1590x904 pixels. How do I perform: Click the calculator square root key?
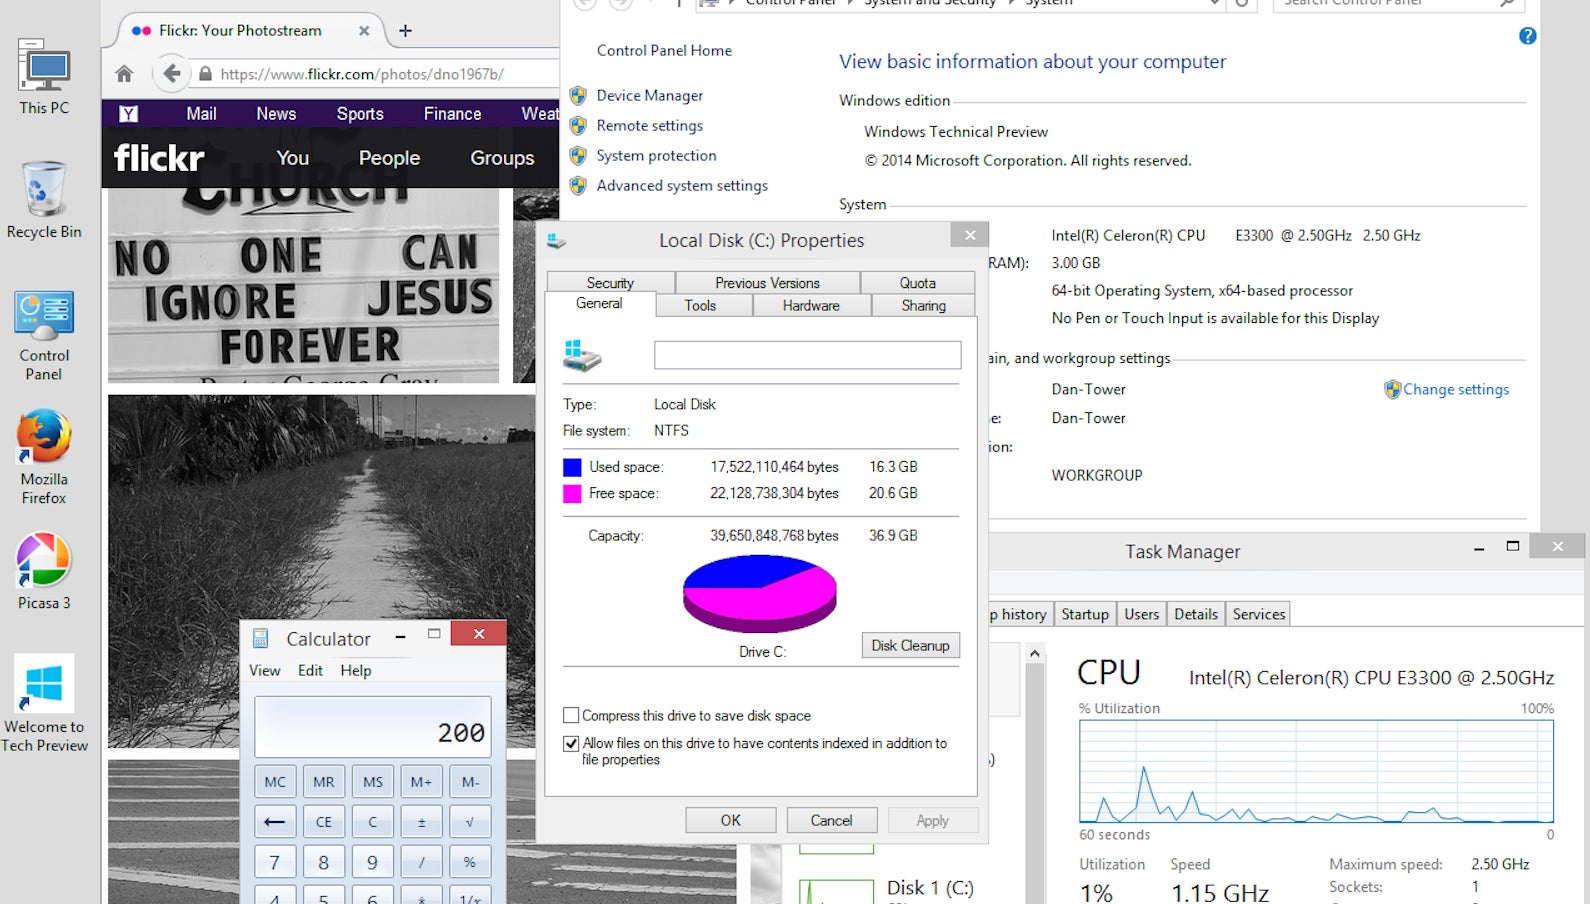click(x=470, y=822)
